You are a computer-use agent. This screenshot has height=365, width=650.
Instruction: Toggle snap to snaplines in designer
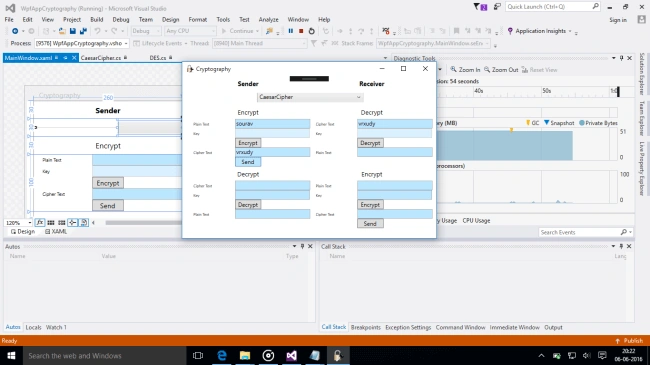point(73,222)
